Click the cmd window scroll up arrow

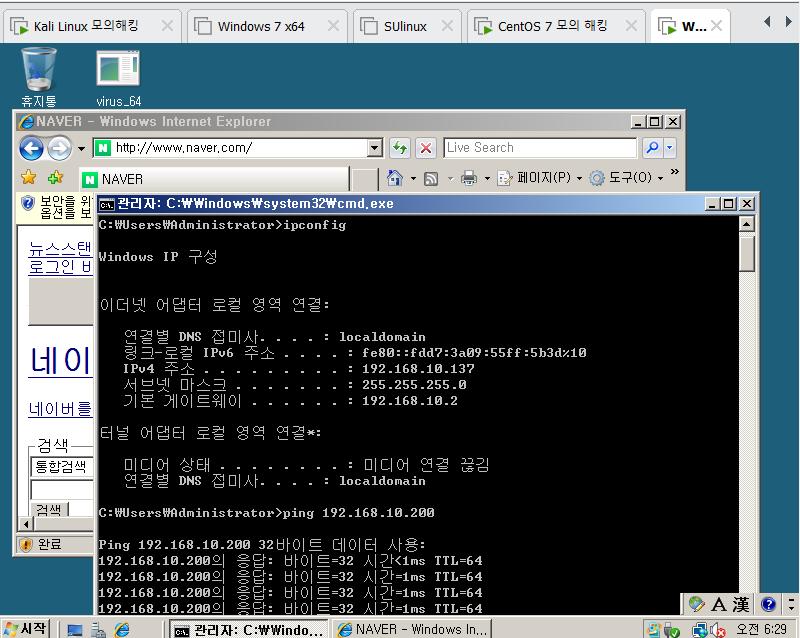(747, 224)
